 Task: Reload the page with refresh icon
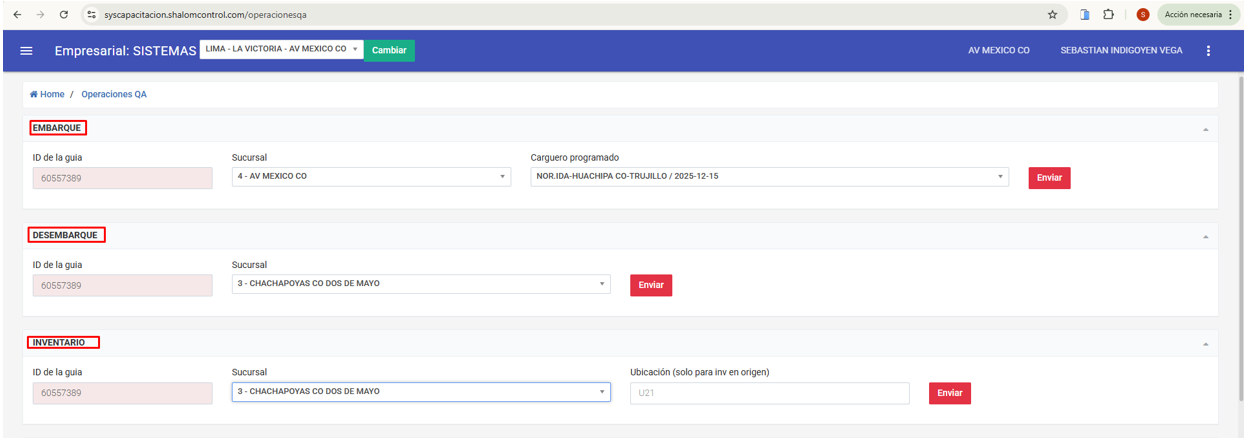(64, 15)
